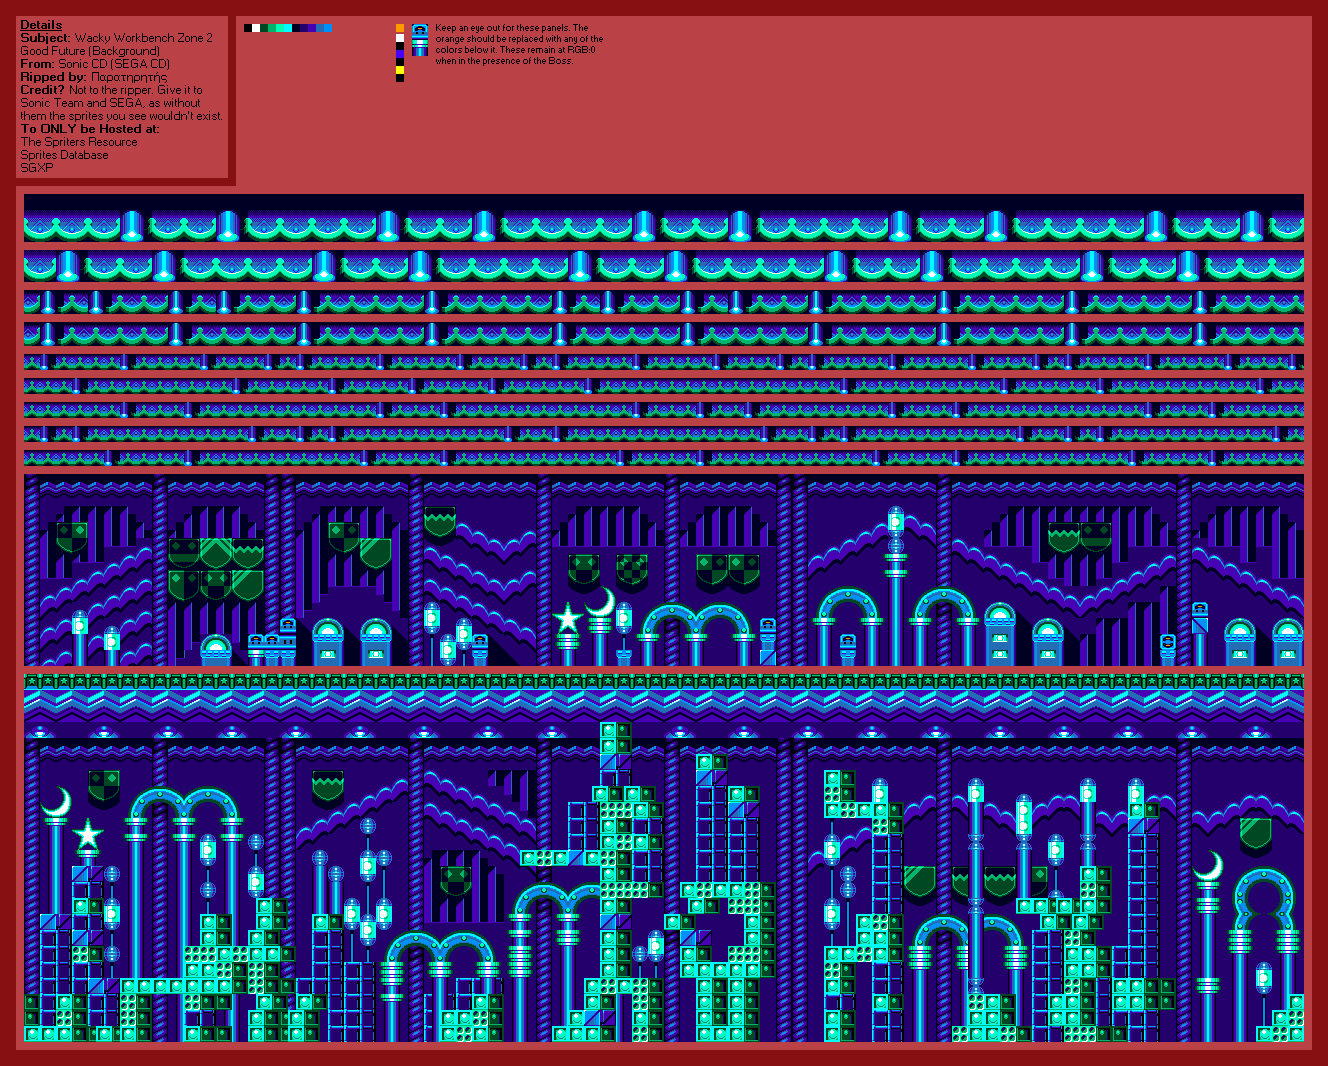
Task: Click 'Wacky Workbench Zone 2' subject text
Action: (x=144, y=38)
